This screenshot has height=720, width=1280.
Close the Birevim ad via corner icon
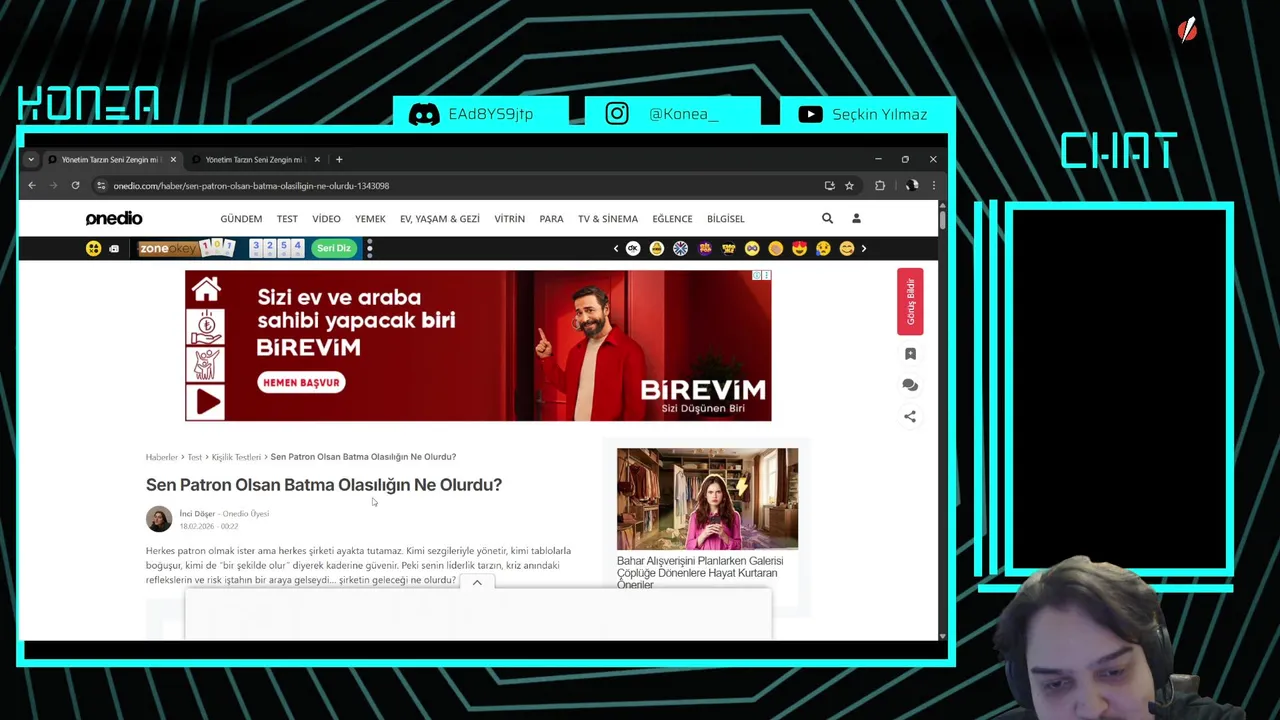coord(766,275)
